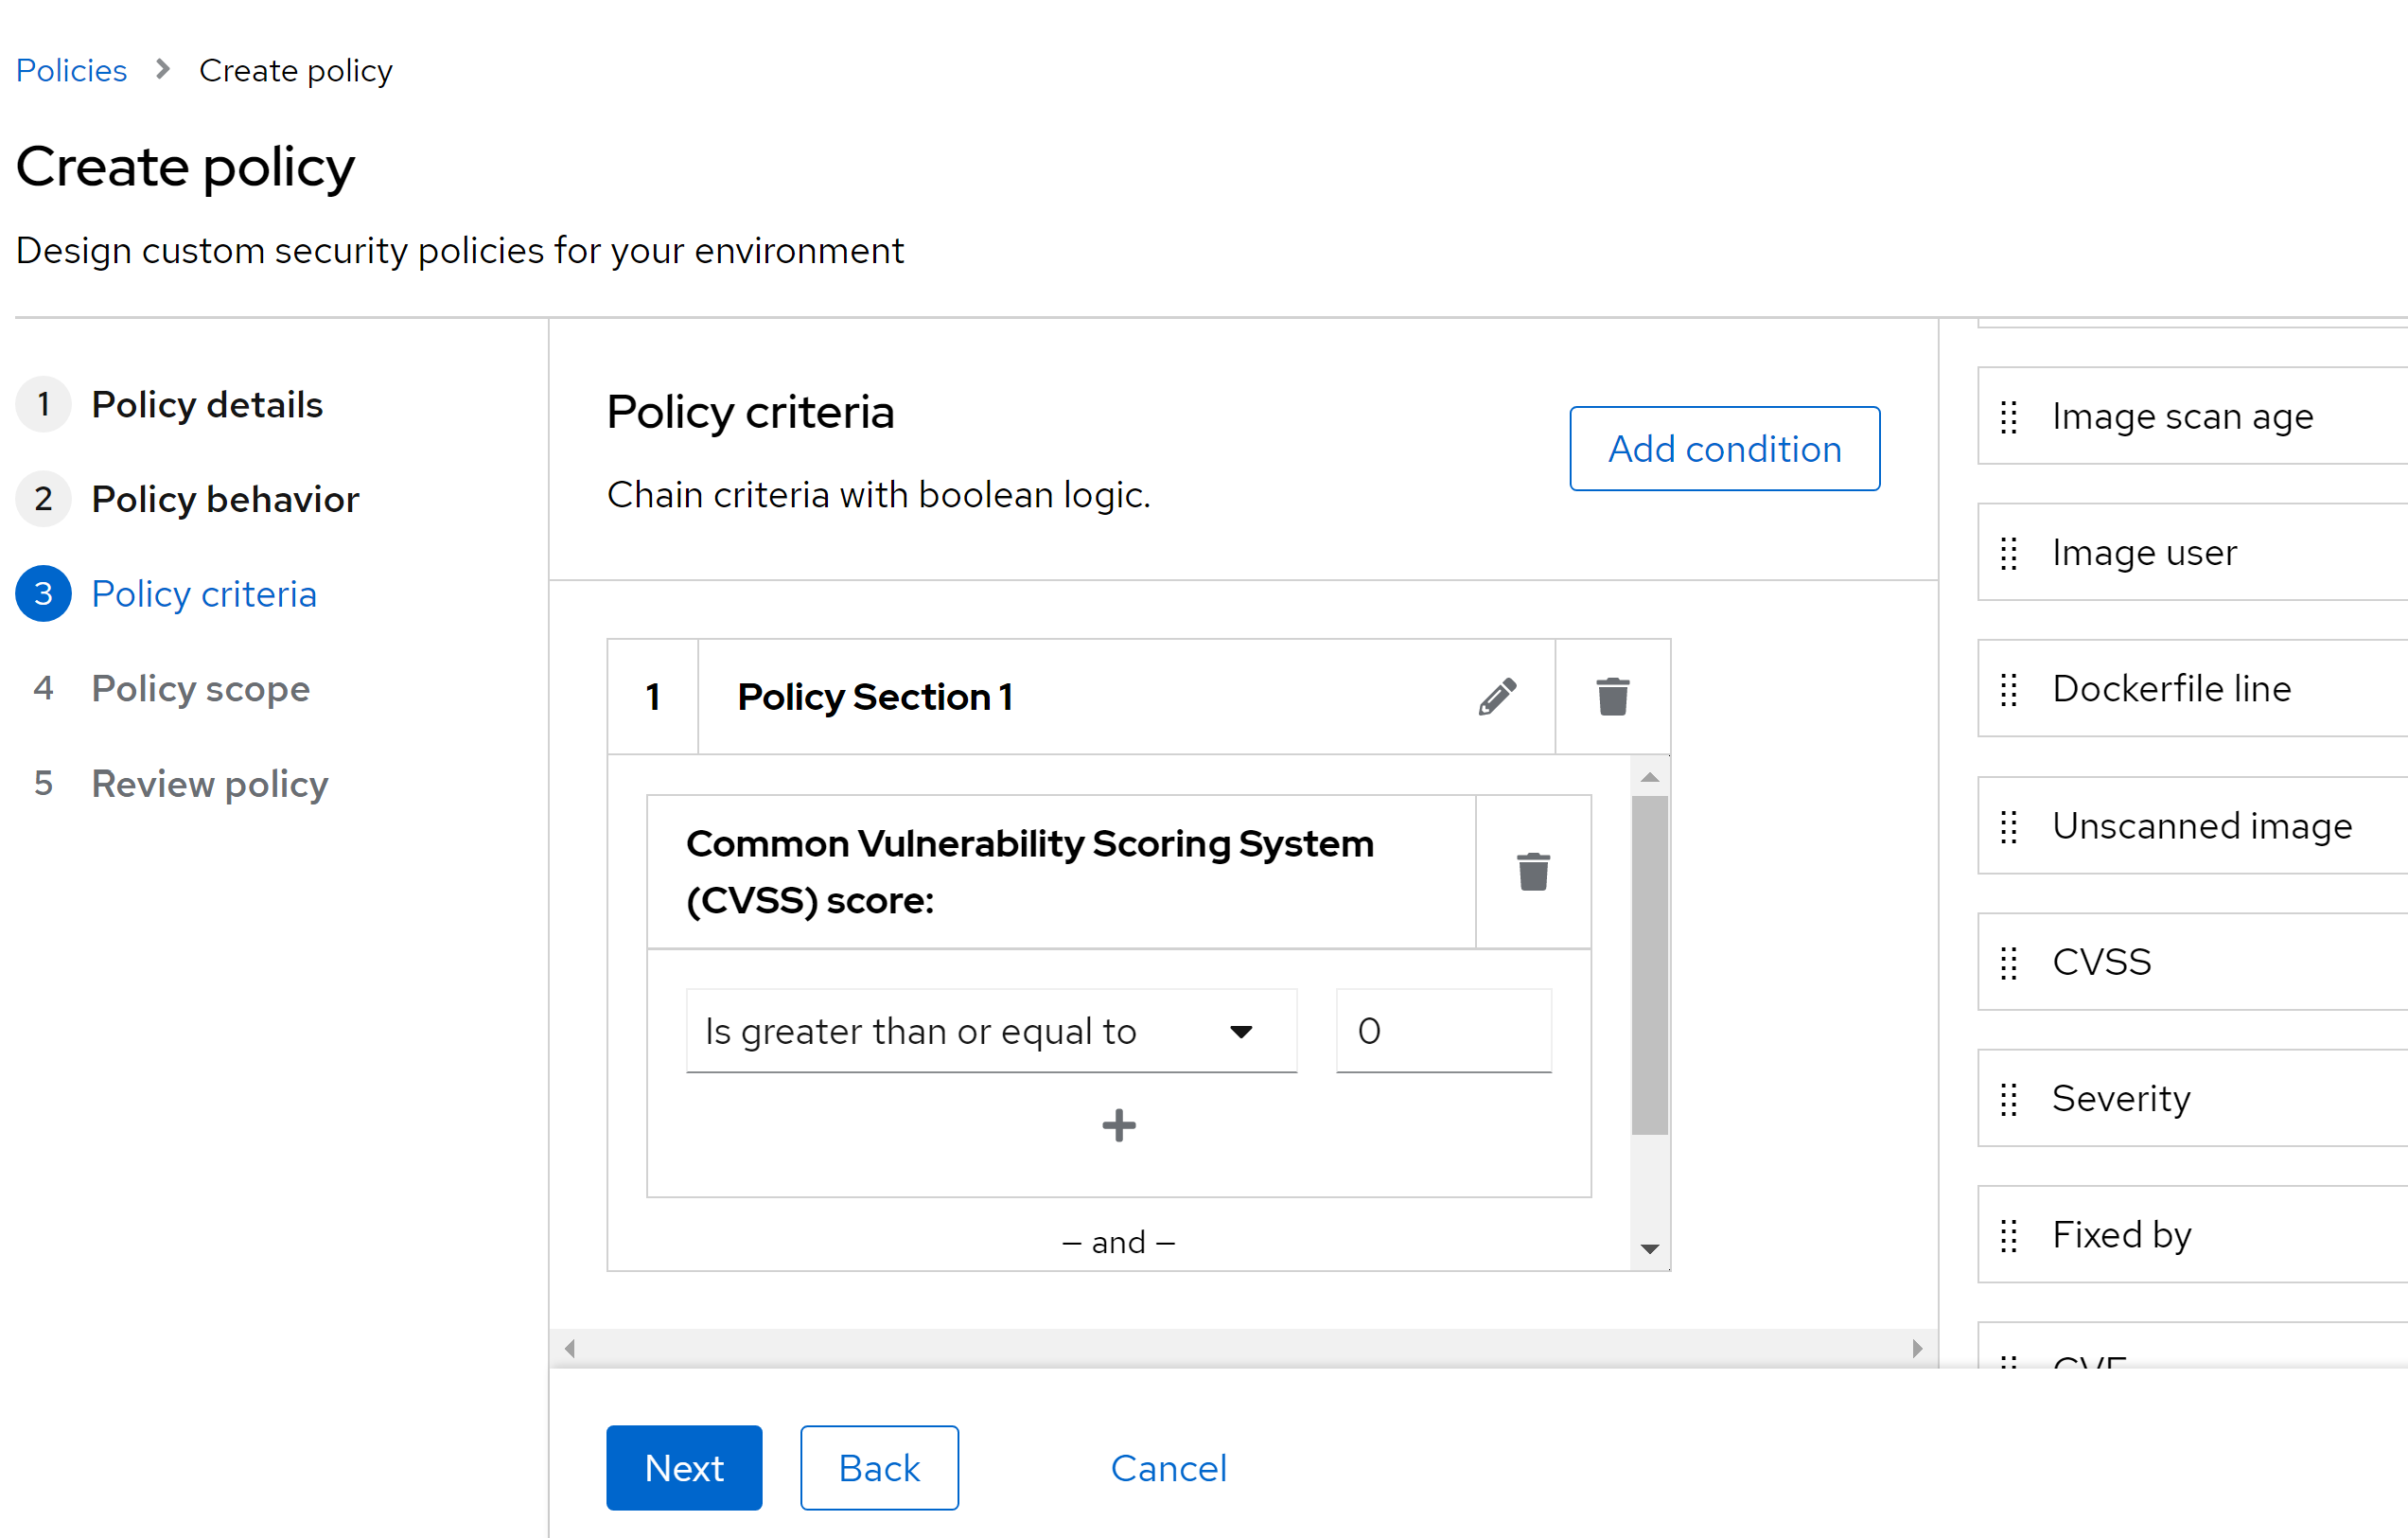Click the scroll-up arrow in the policy section
The height and width of the screenshot is (1538, 2408).
coord(1650,778)
